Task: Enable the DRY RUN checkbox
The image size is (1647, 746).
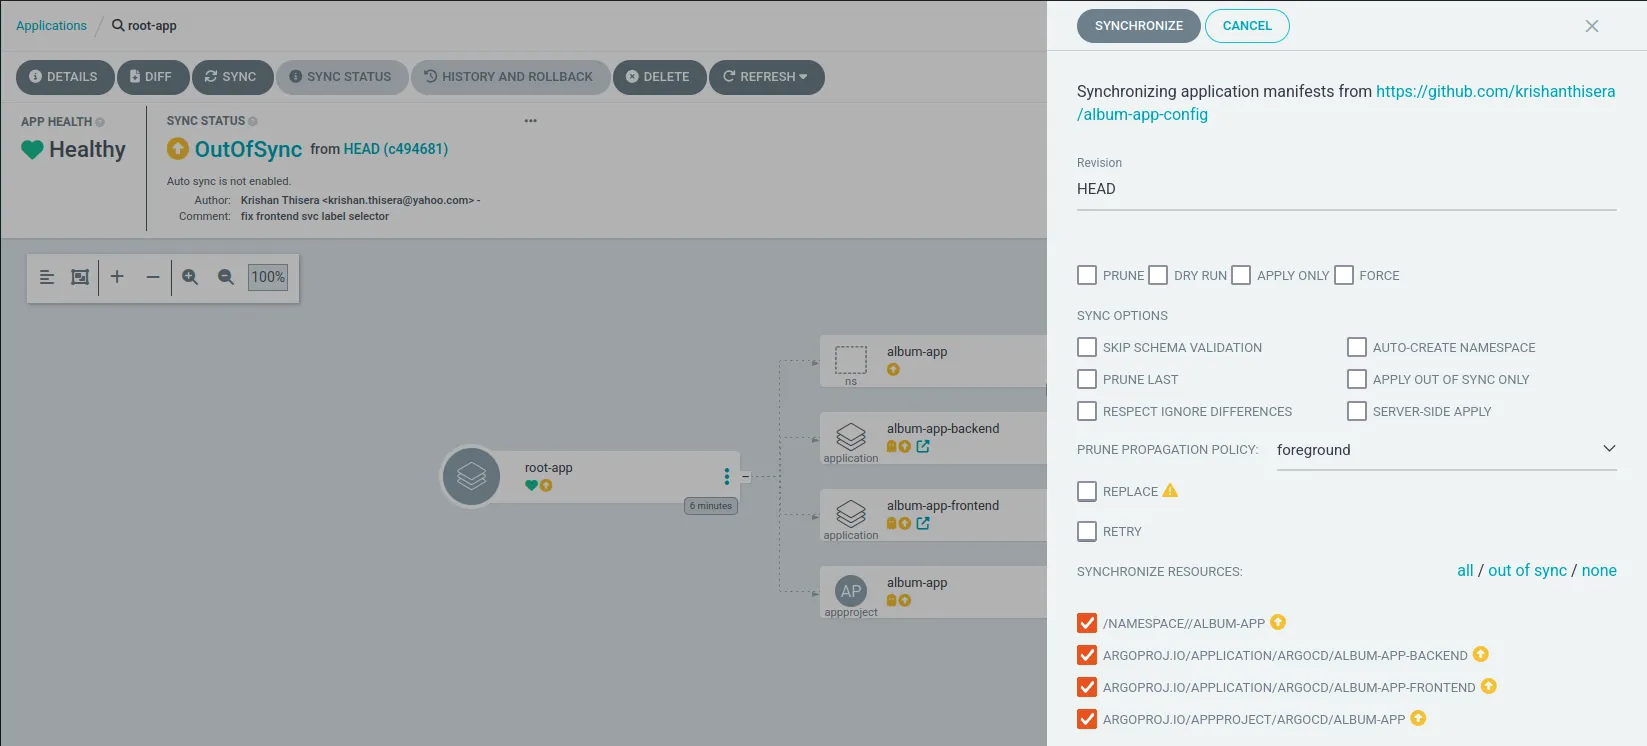Action: point(1158,275)
